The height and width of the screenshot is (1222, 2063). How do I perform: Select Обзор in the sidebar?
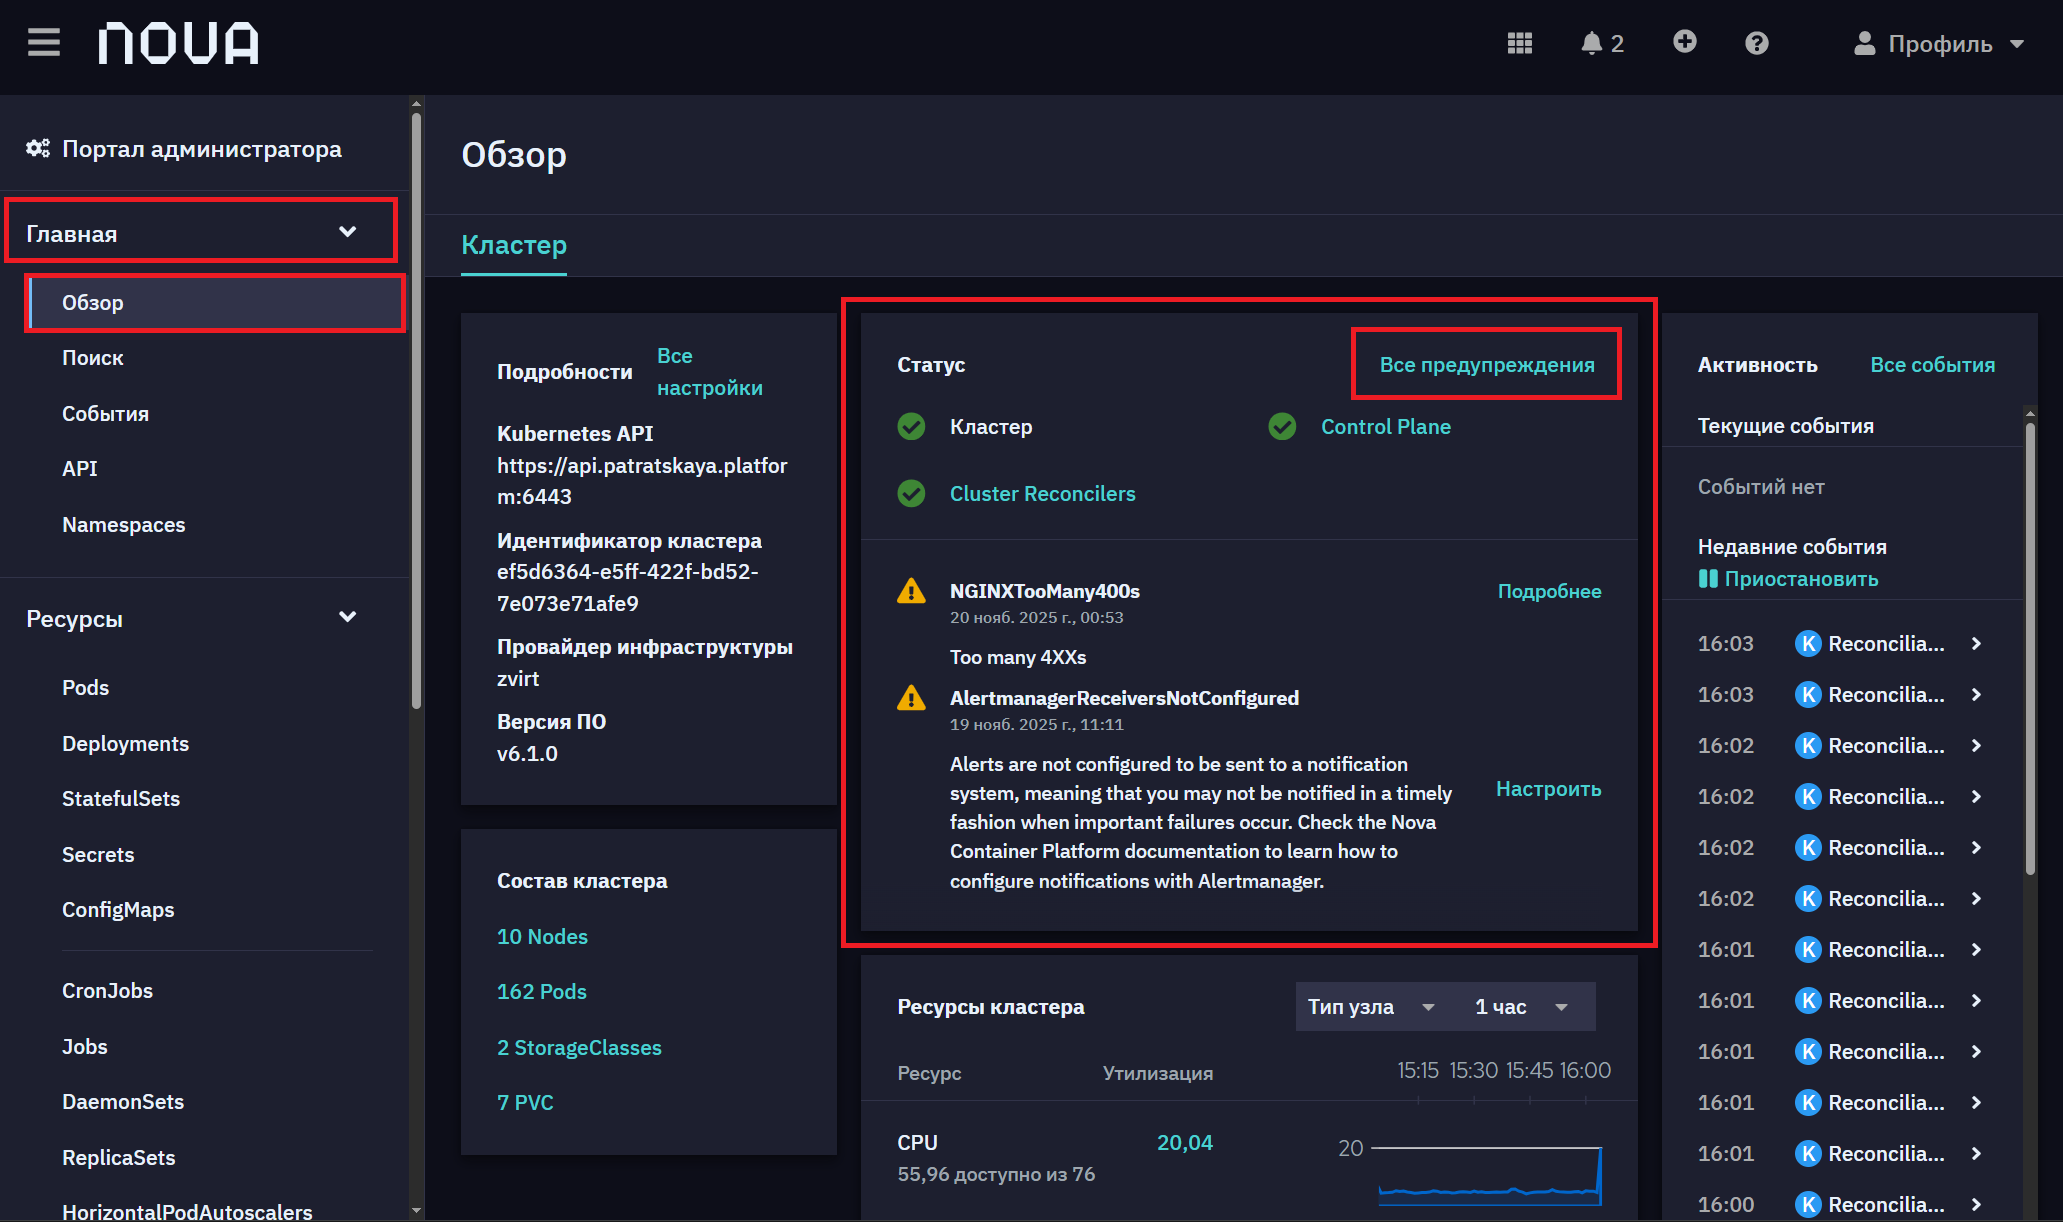point(214,303)
